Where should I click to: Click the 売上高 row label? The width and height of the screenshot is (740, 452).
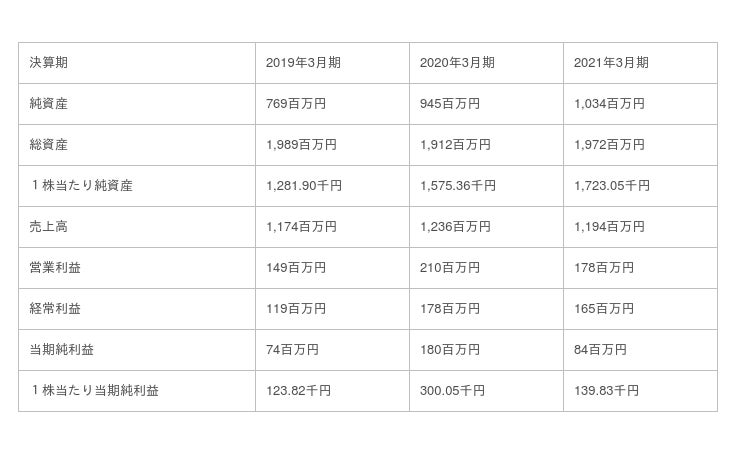[49, 227]
